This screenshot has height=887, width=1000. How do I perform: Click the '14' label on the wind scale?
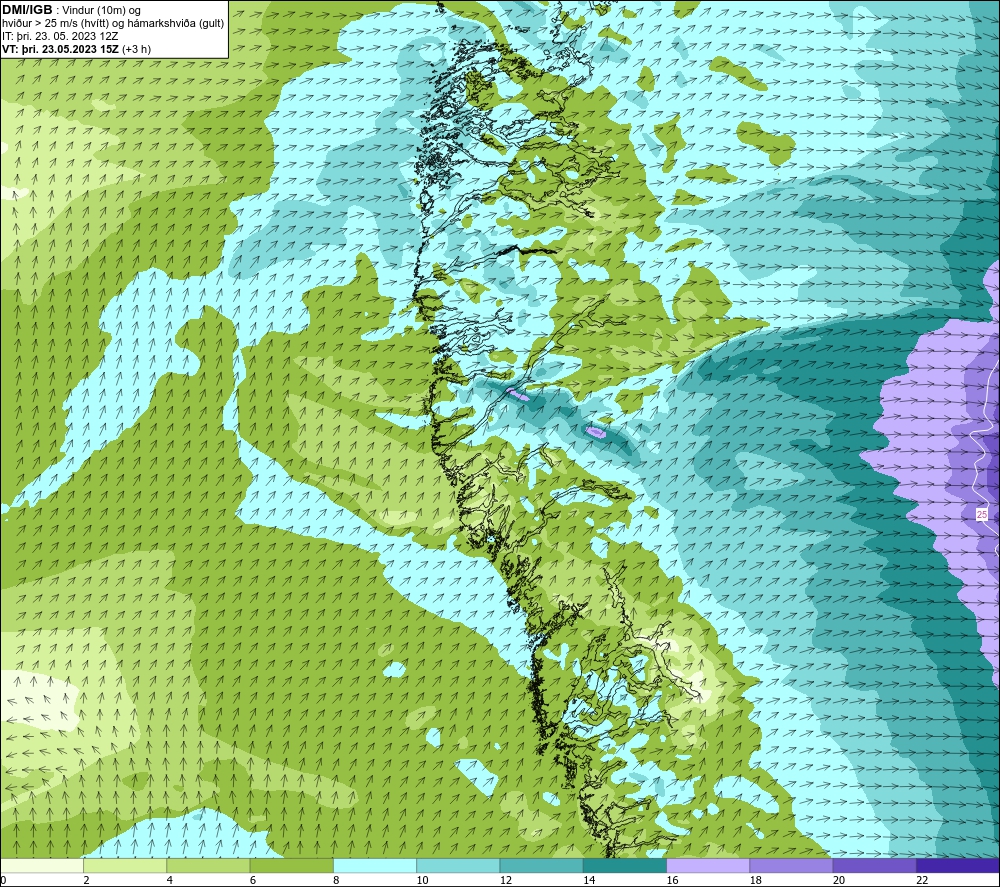pyautogui.click(x=589, y=880)
